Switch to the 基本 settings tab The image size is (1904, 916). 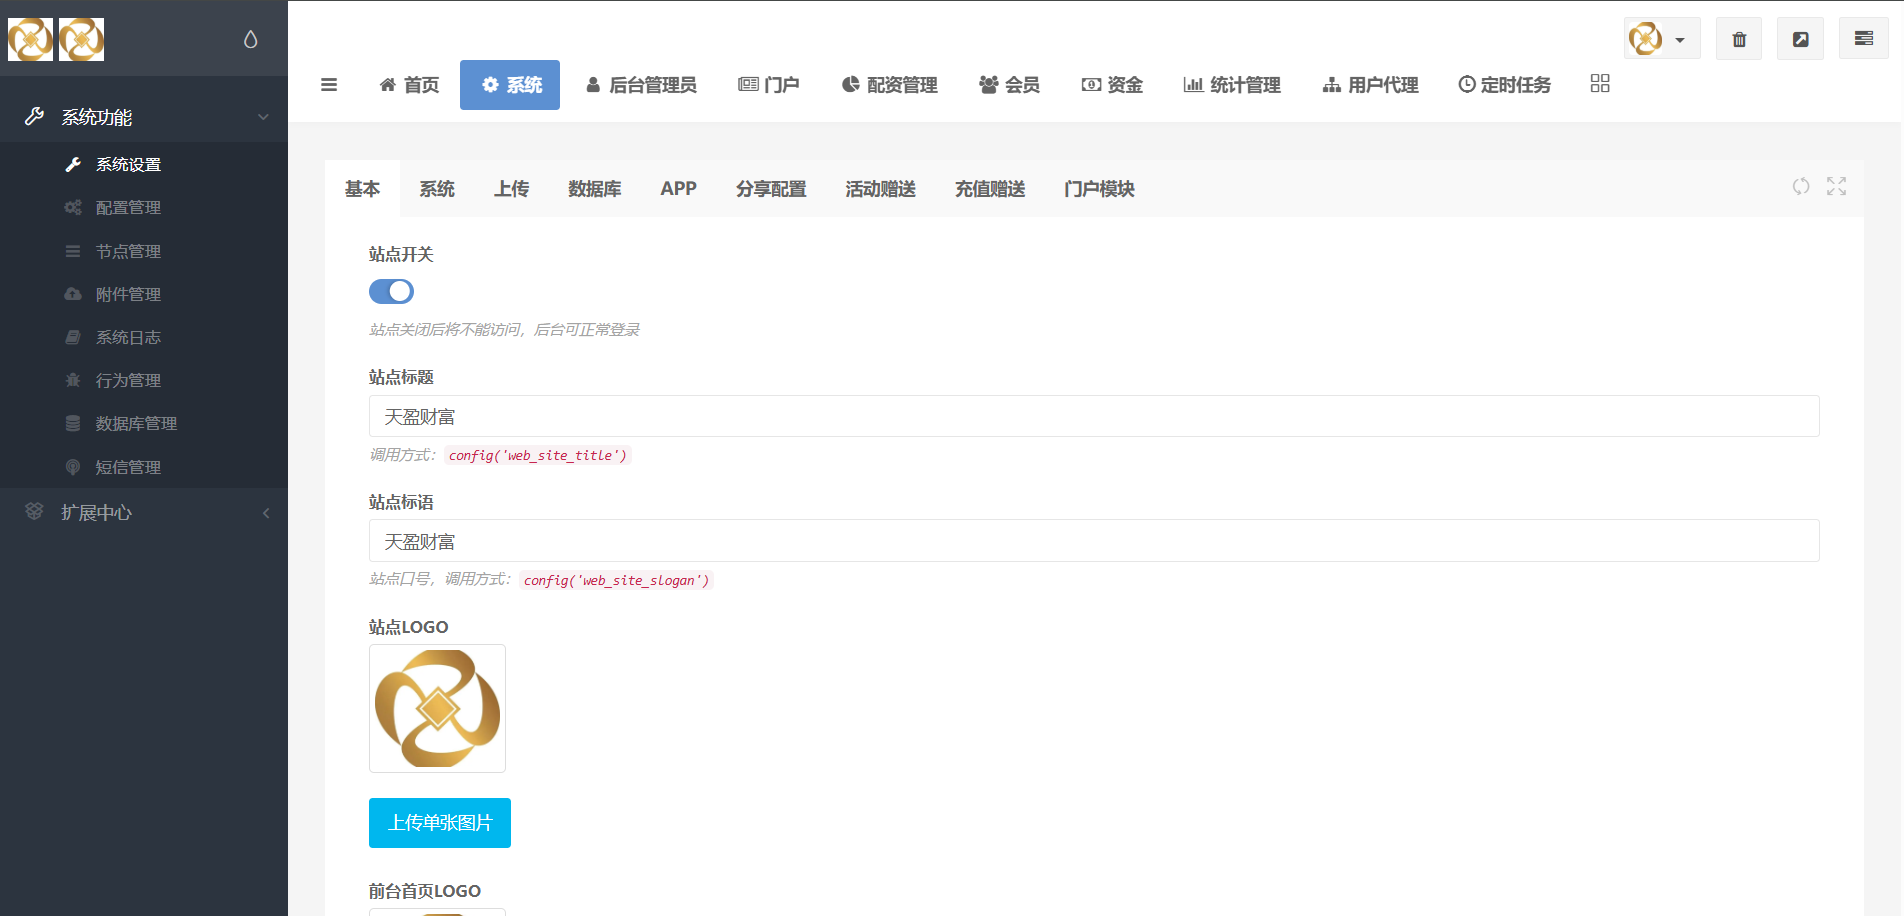click(362, 189)
